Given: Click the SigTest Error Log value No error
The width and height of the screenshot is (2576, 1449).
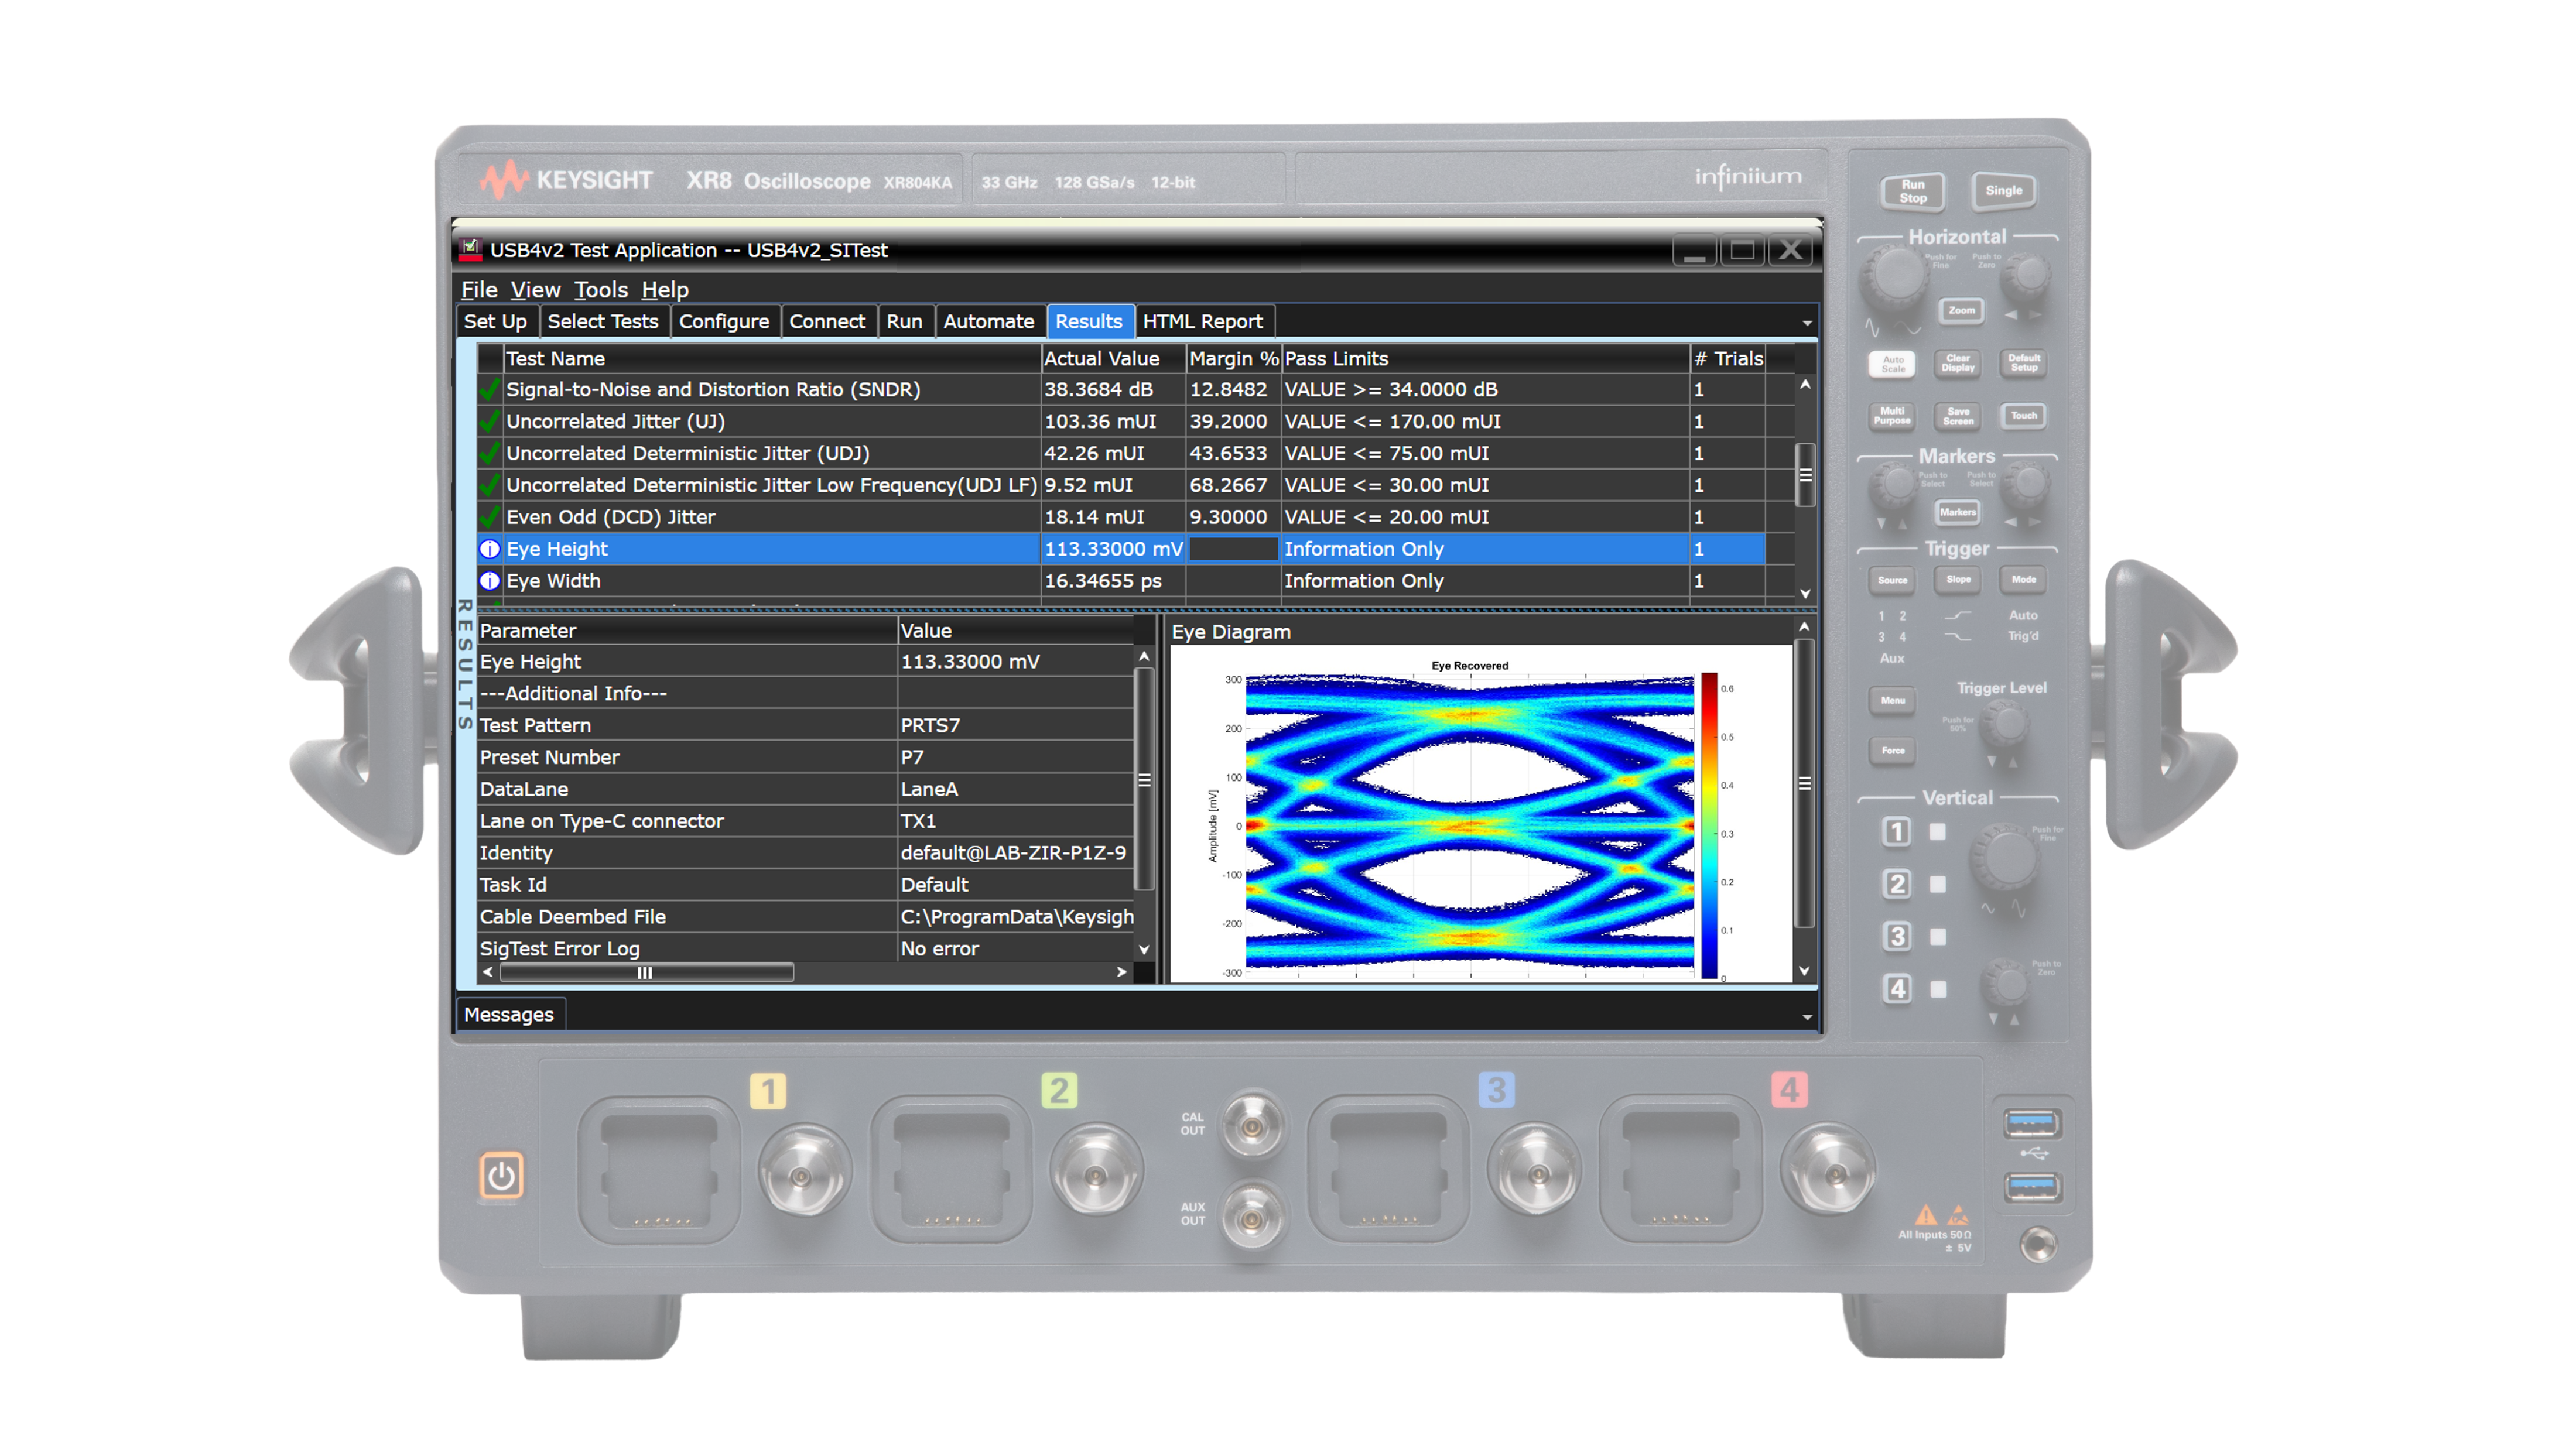Looking at the screenshot, I should point(940,949).
